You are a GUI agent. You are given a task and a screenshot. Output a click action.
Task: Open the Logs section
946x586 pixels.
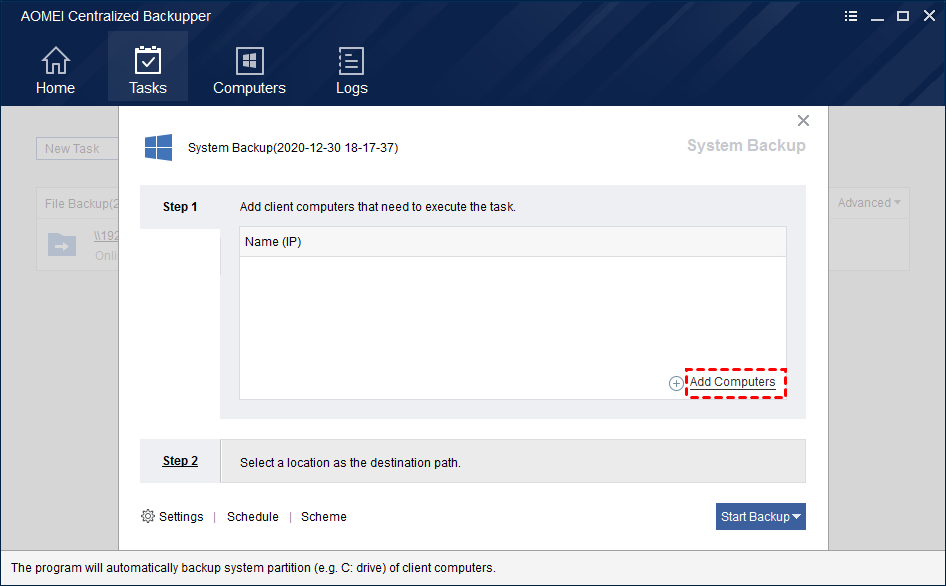pos(351,71)
